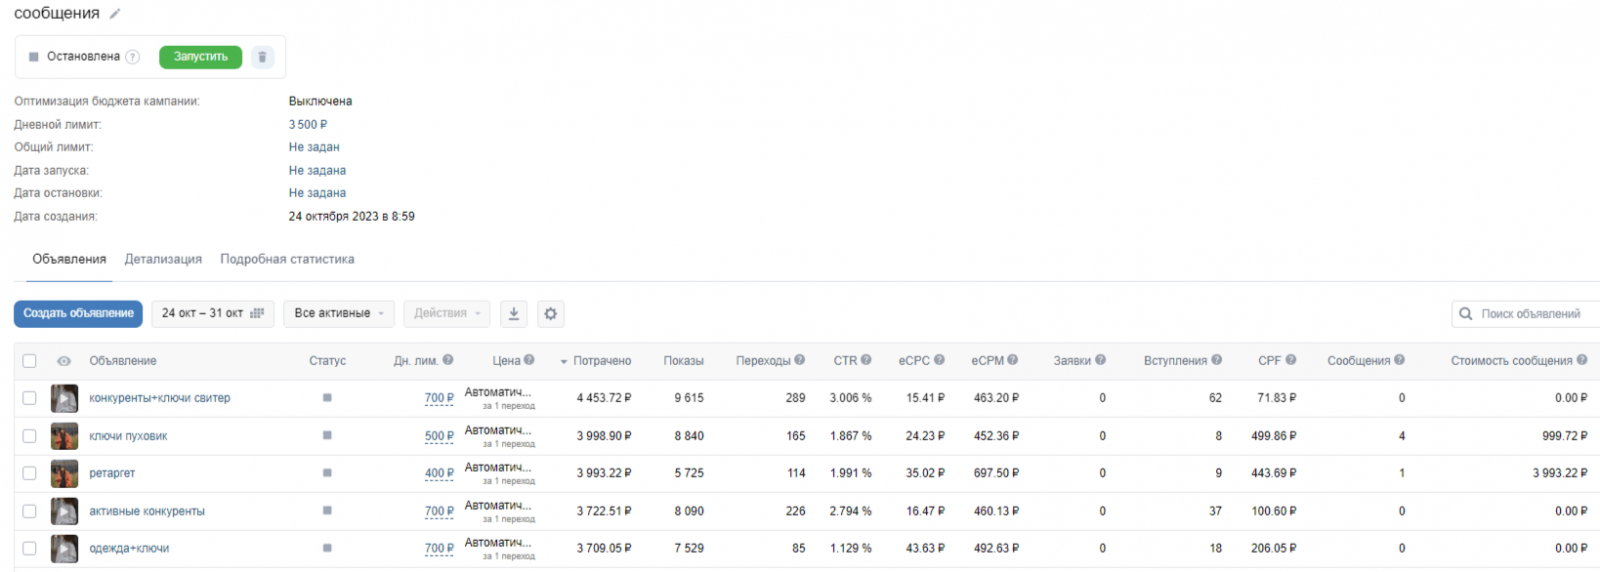Select checkbox for одежда+ключи ad

29,548
